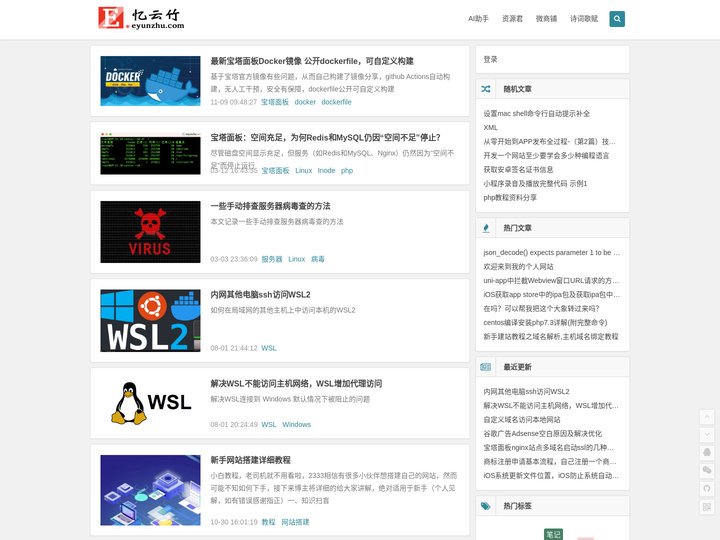Click the php tag under Redis article

pos(347,170)
